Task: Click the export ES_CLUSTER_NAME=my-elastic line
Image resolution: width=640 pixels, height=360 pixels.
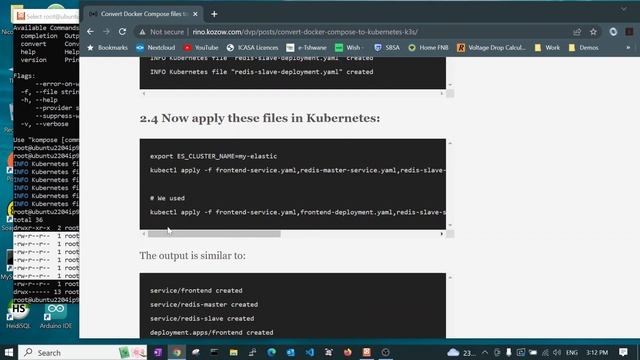Action: (x=213, y=156)
